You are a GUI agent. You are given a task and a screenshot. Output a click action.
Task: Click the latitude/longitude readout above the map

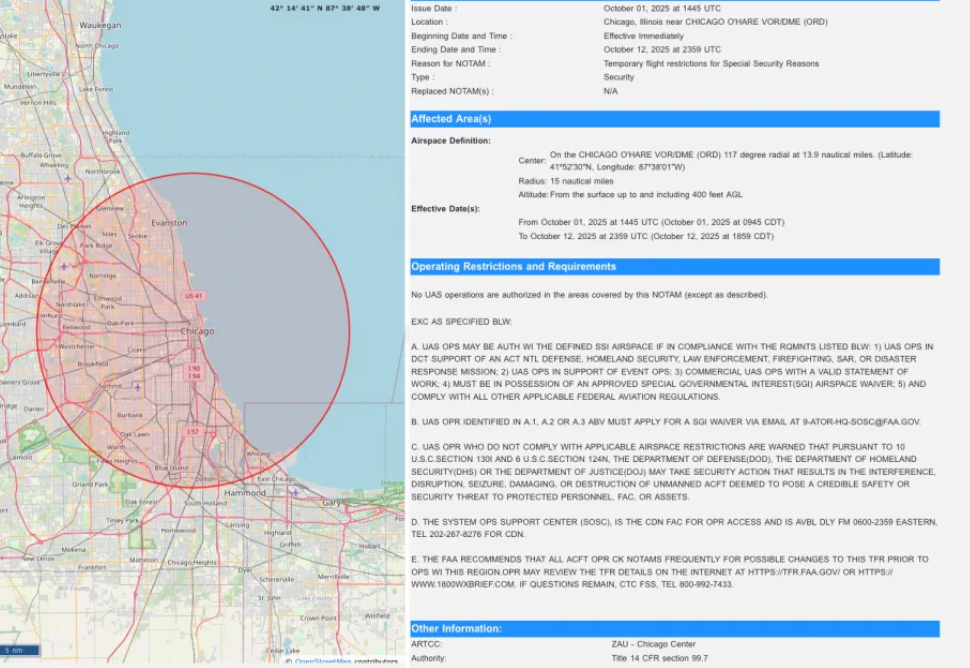click(324, 8)
